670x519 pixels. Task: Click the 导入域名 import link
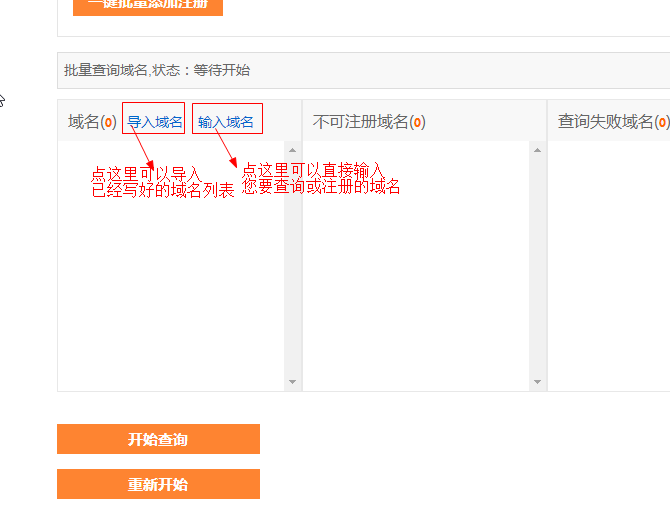[x=154, y=122]
